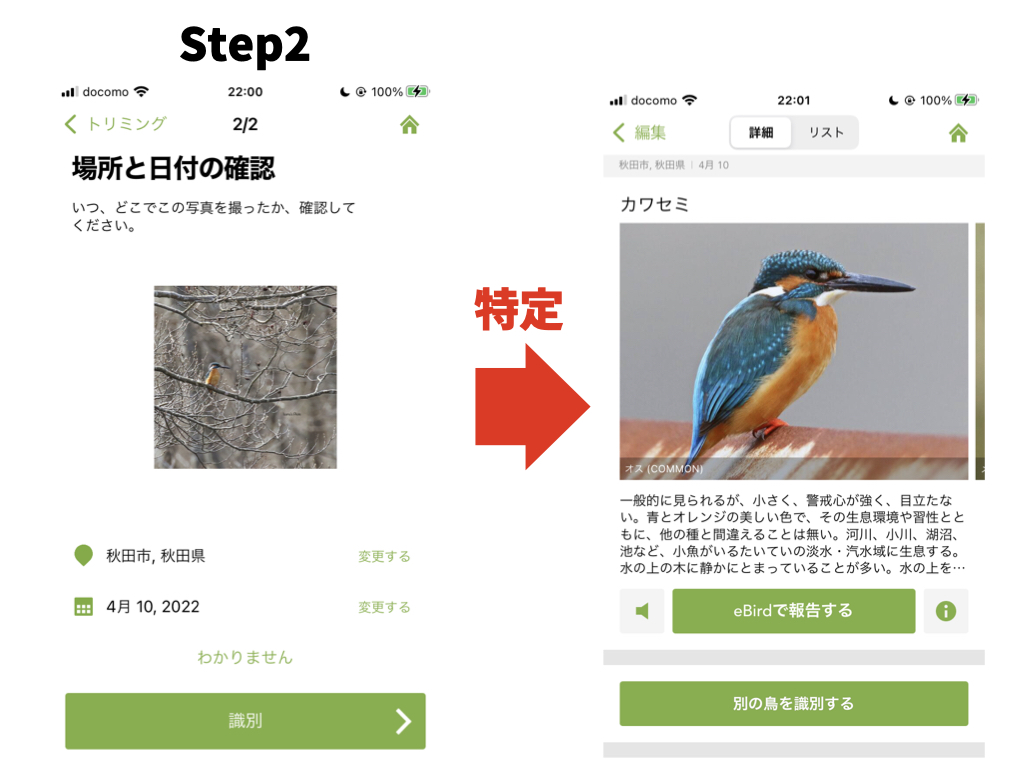Tap the 識別 button

coord(246,721)
